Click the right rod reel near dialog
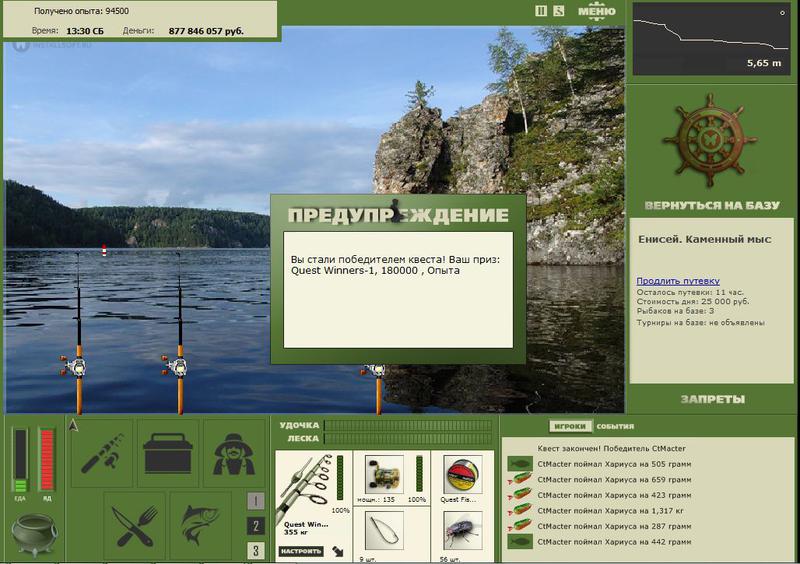This screenshot has height=564, width=800. pos(374,370)
